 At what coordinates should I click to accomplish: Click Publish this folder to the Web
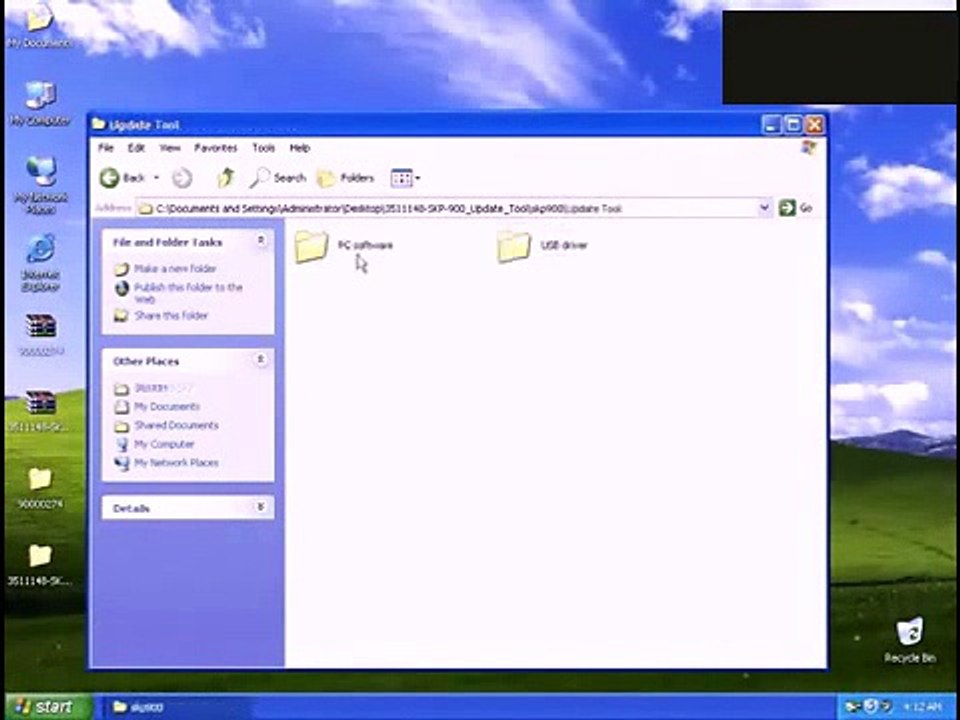click(188, 293)
